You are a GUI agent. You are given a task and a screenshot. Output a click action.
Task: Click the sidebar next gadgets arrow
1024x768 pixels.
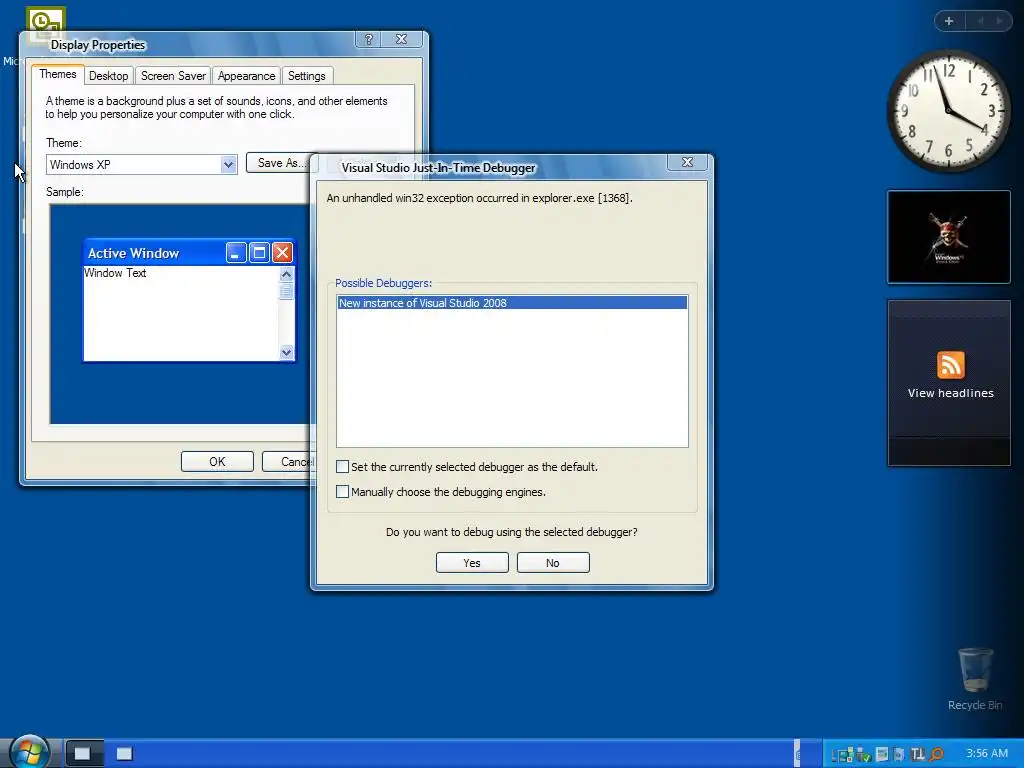pos(999,21)
